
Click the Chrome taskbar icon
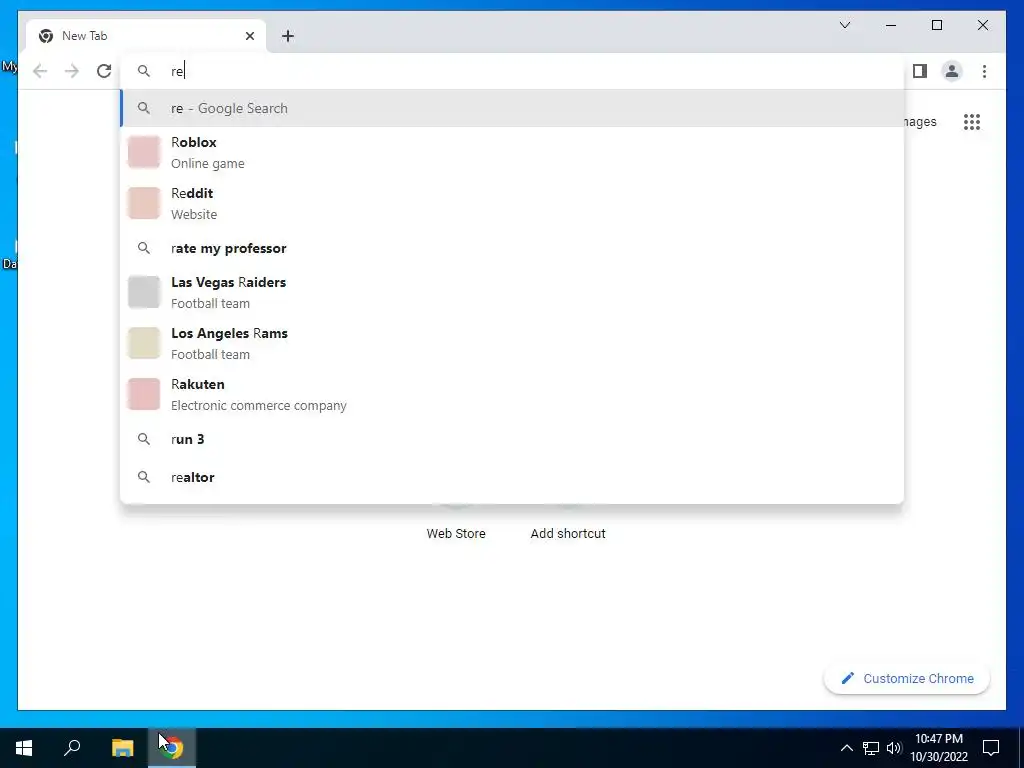(x=171, y=747)
